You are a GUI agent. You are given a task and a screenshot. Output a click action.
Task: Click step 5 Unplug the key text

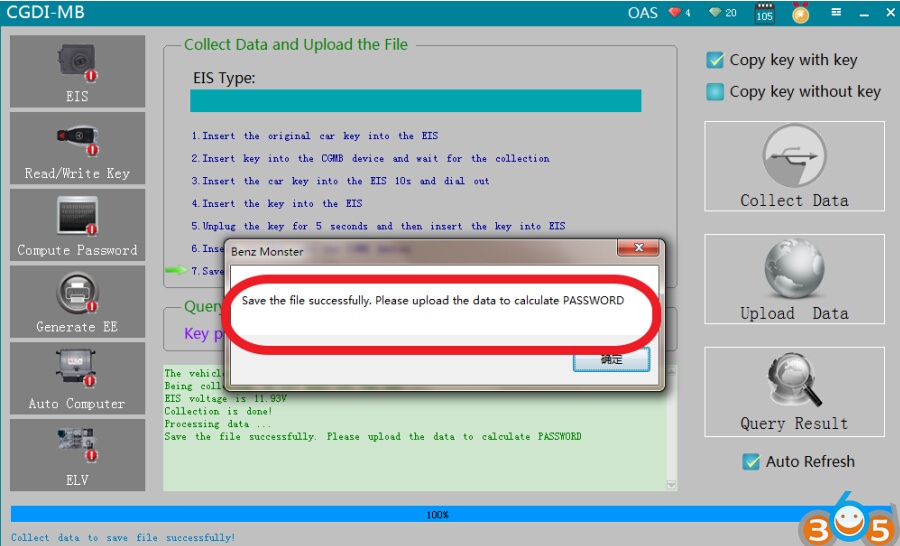tap(378, 226)
